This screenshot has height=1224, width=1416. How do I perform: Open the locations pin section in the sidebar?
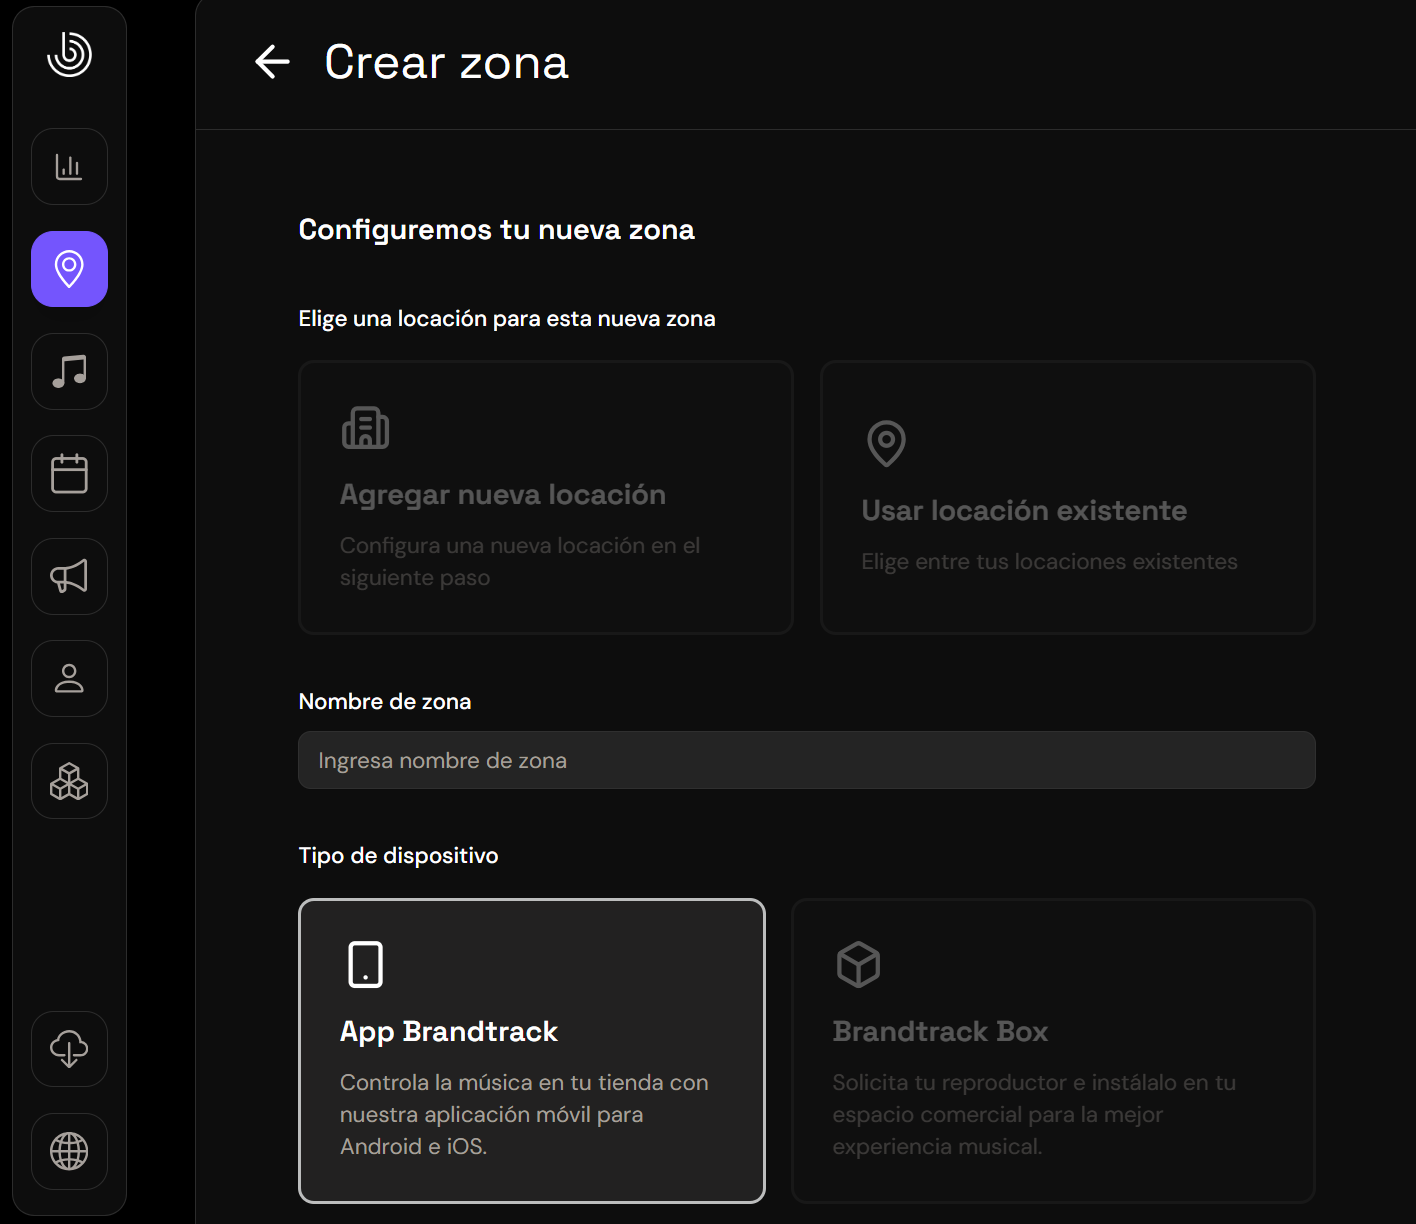coord(69,269)
